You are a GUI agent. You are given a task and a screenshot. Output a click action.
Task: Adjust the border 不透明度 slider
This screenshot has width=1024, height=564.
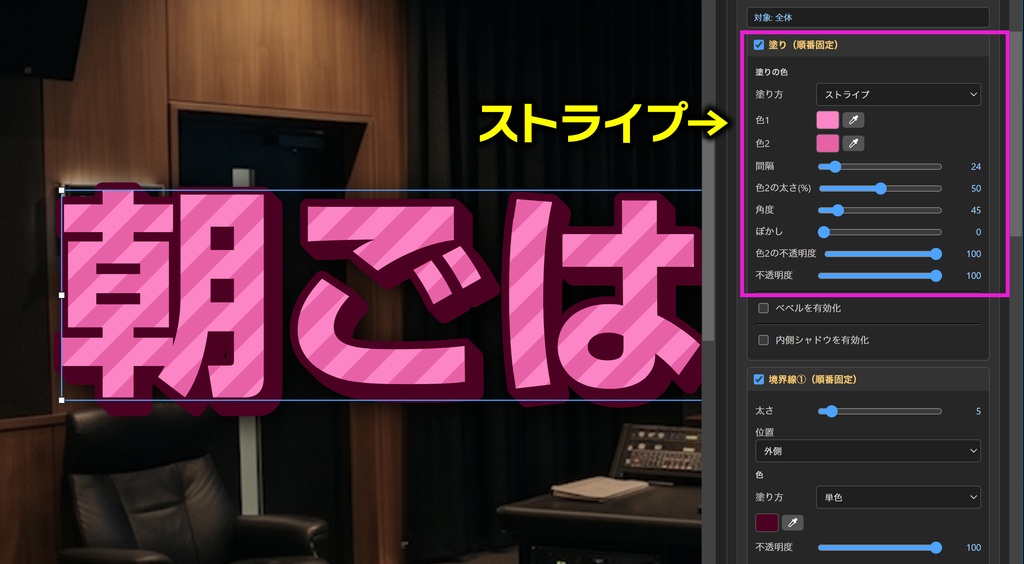point(880,548)
